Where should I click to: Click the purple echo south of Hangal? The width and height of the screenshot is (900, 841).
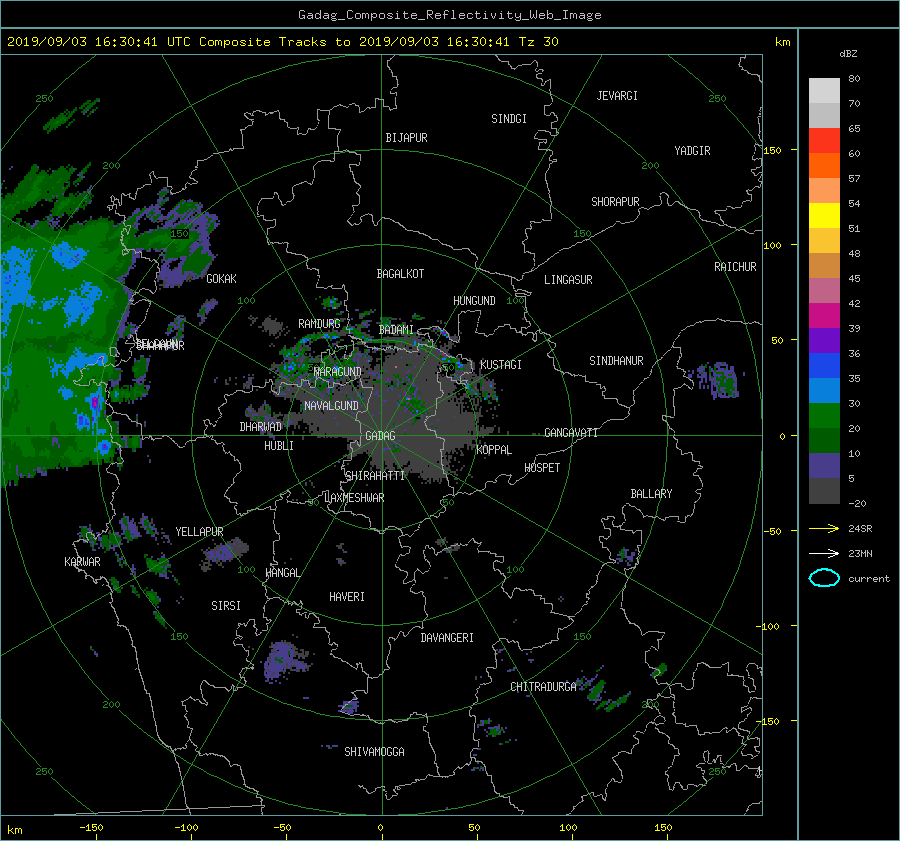285,660
